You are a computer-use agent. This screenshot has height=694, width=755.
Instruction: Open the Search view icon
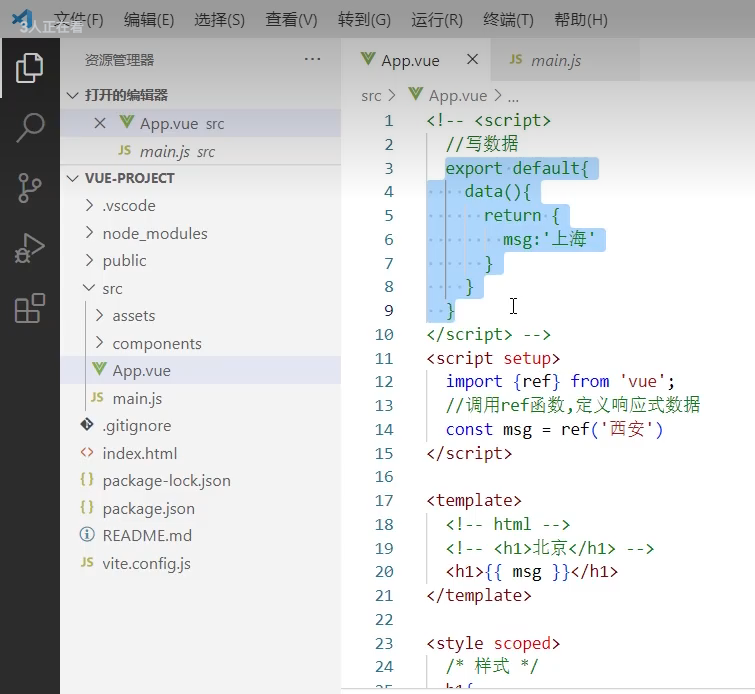(30, 127)
